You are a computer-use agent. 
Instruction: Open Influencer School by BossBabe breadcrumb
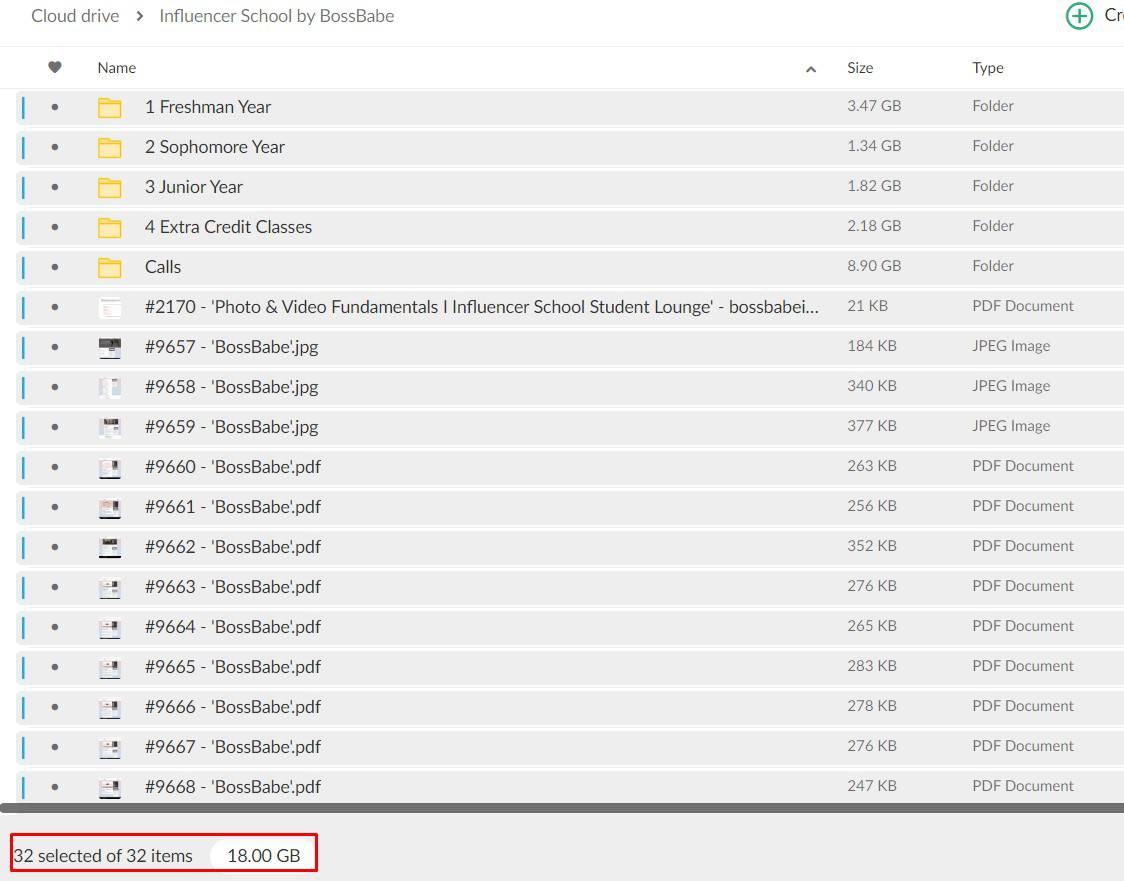[276, 16]
